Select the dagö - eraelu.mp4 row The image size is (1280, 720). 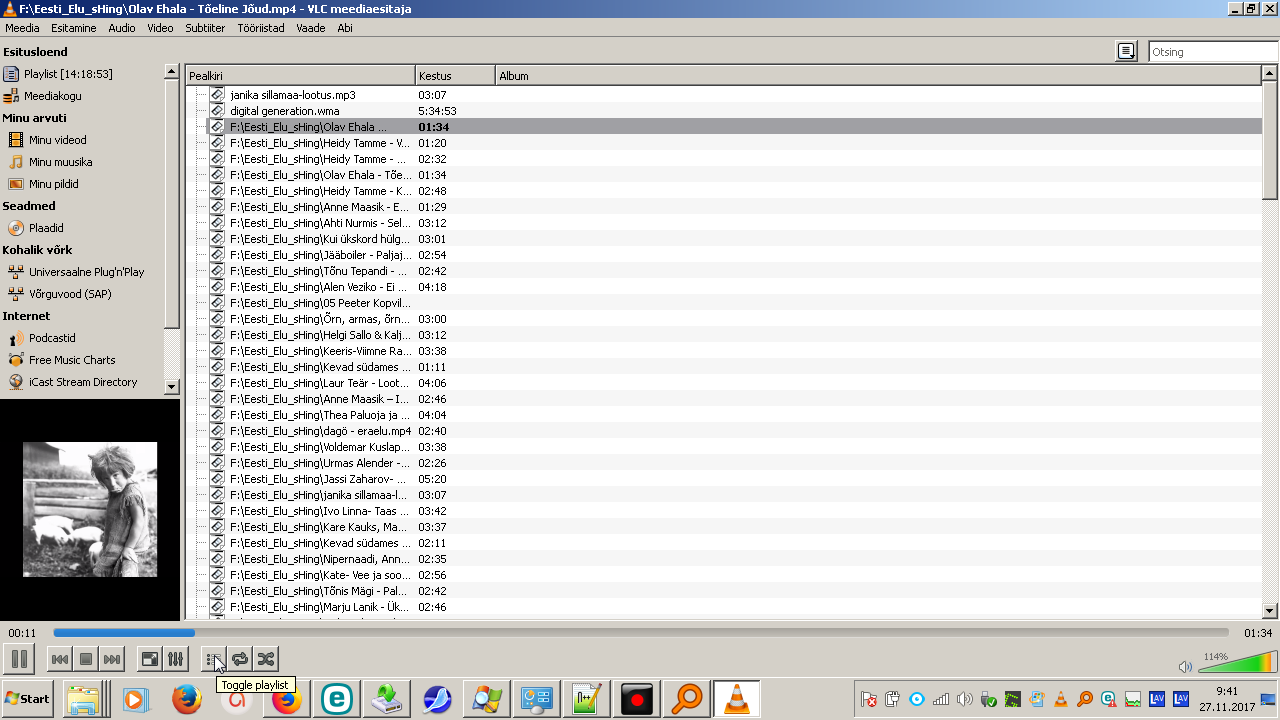[734, 431]
